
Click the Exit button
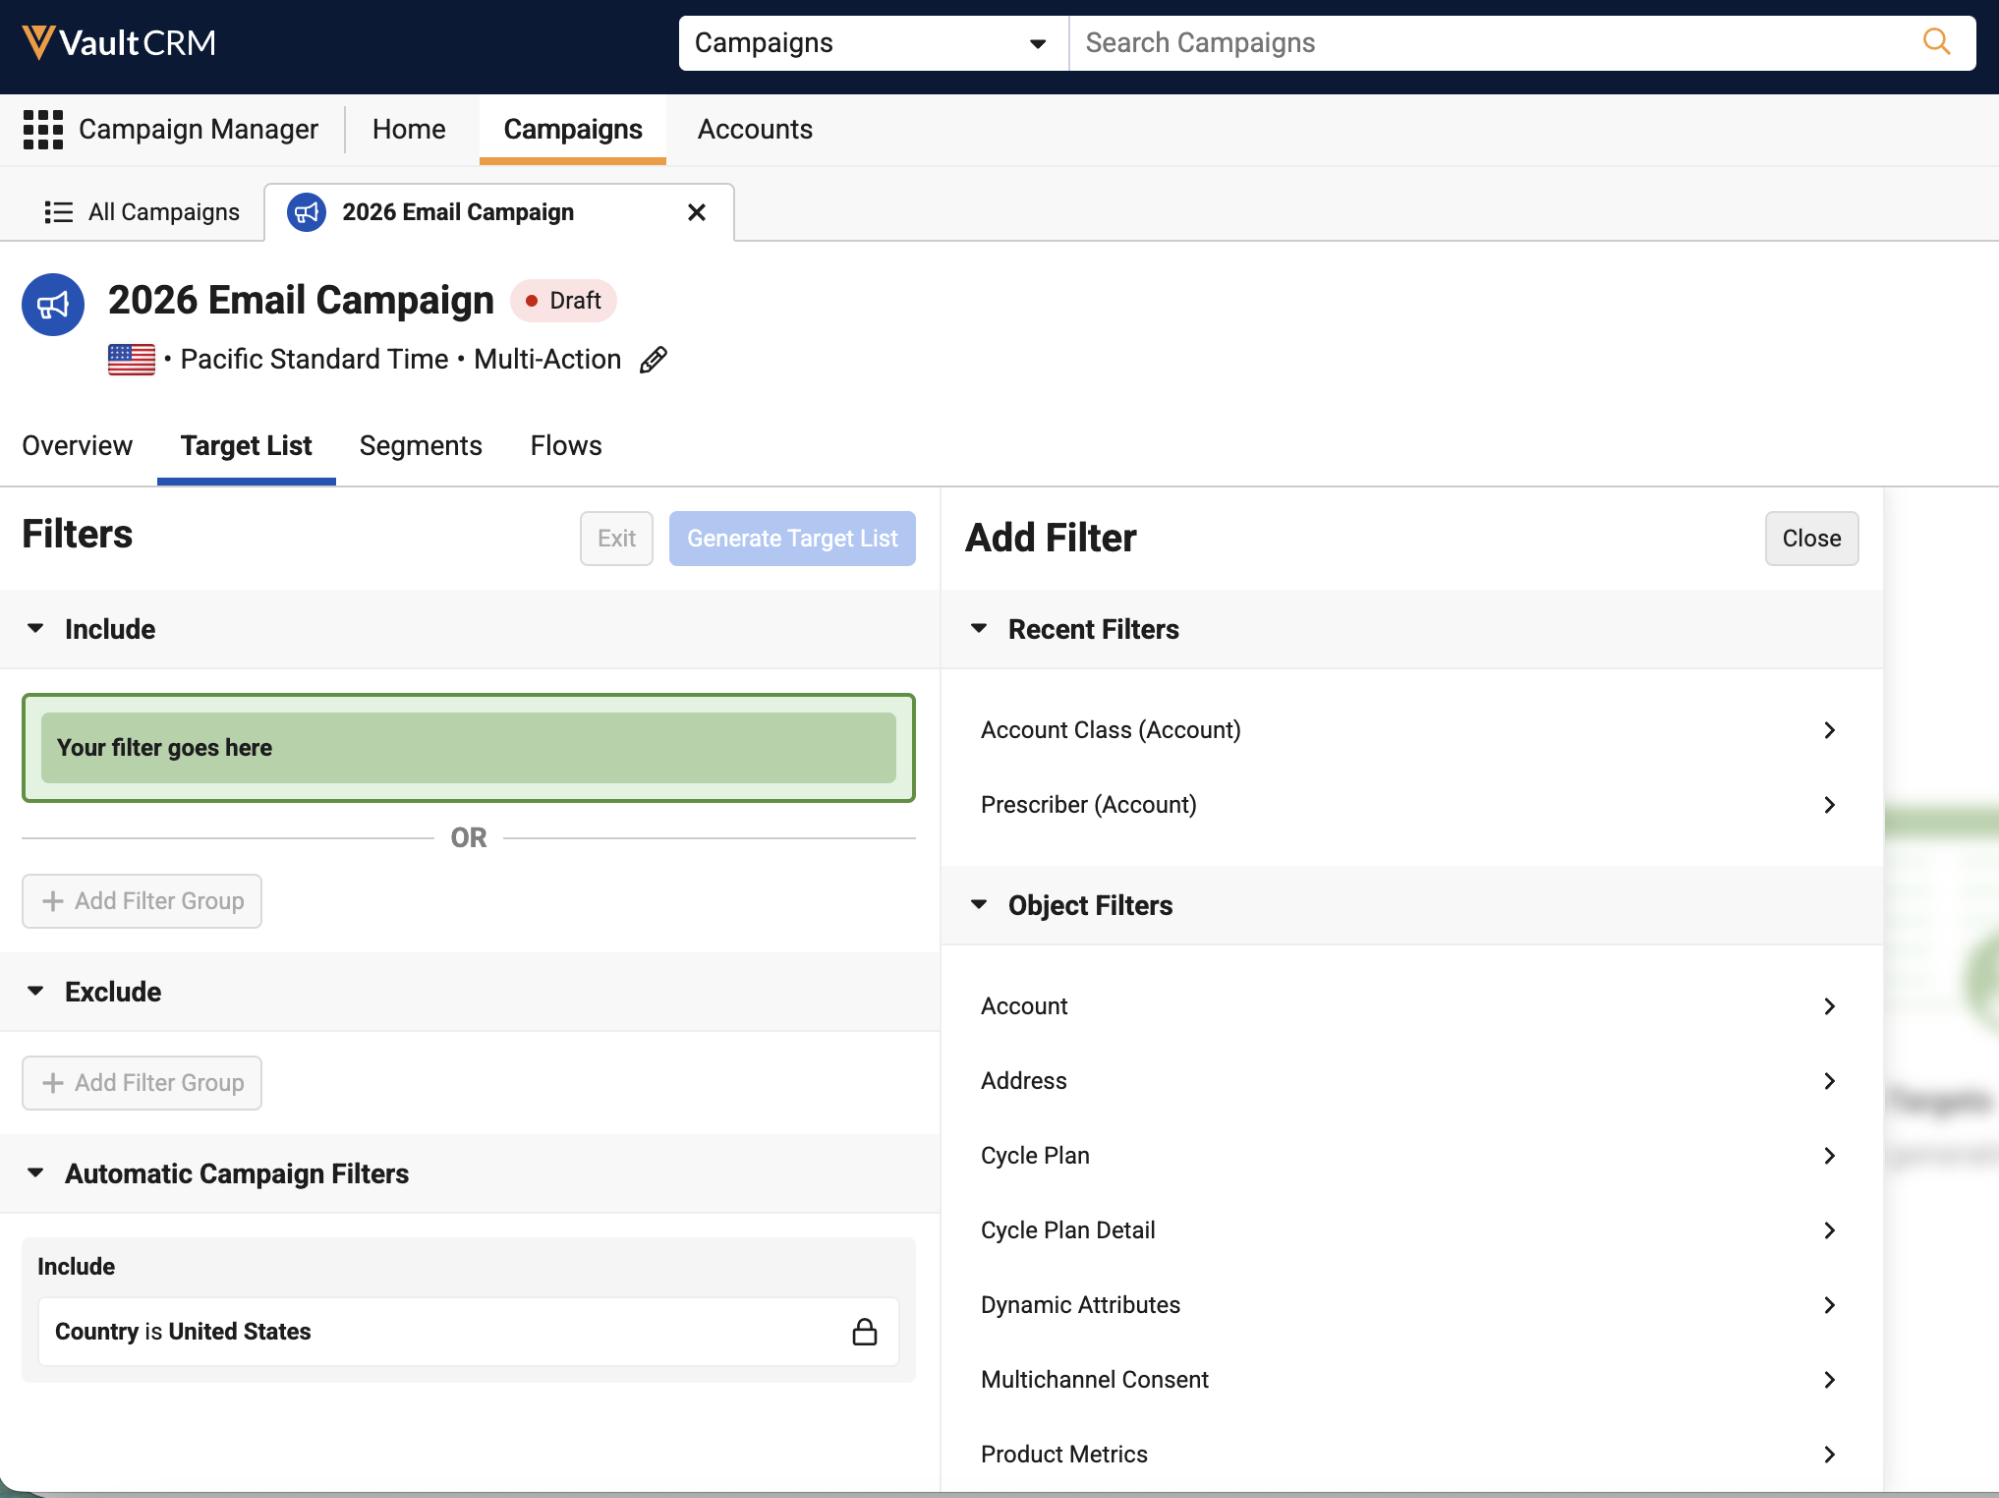click(616, 538)
